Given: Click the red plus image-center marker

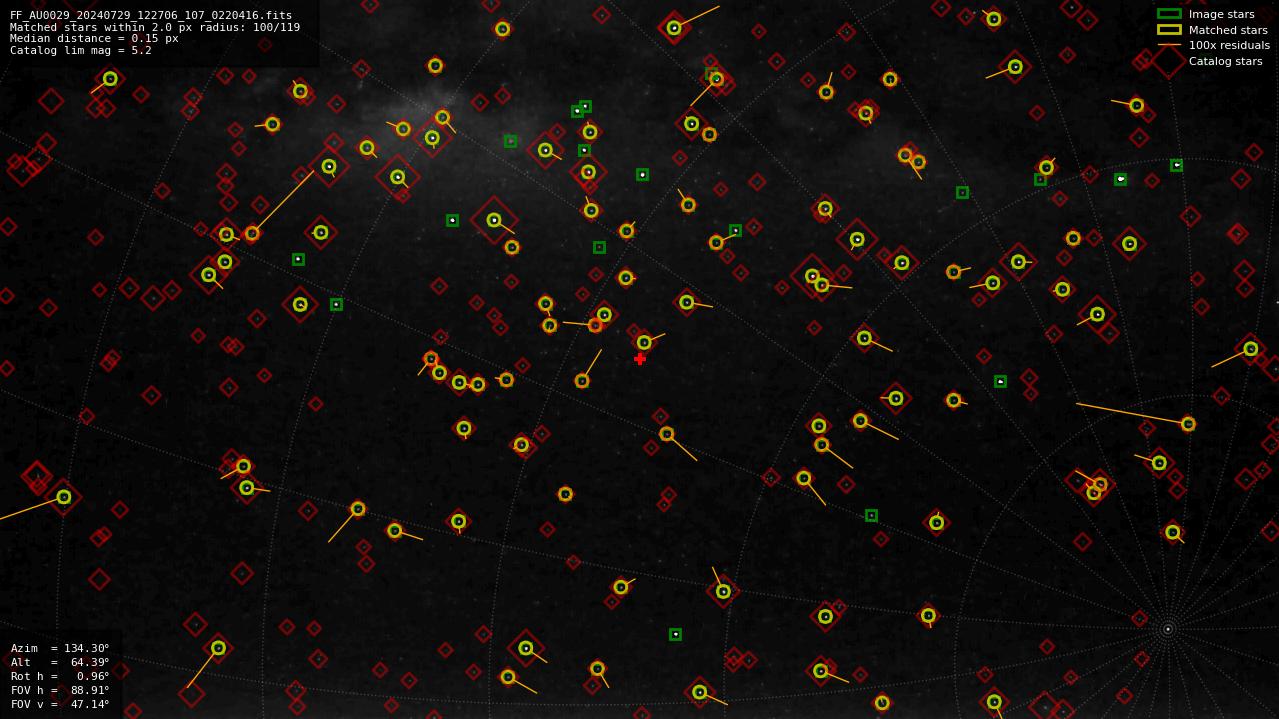Looking at the screenshot, I should [640, 359].
